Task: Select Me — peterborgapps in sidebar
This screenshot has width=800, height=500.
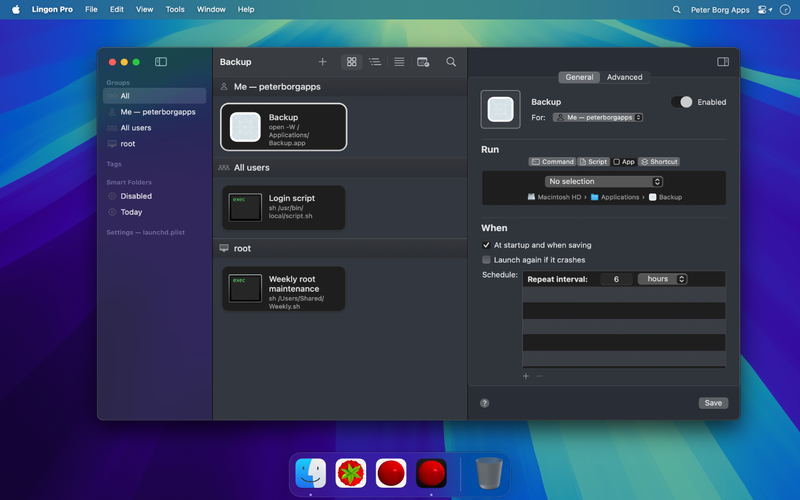Action: 155,112
